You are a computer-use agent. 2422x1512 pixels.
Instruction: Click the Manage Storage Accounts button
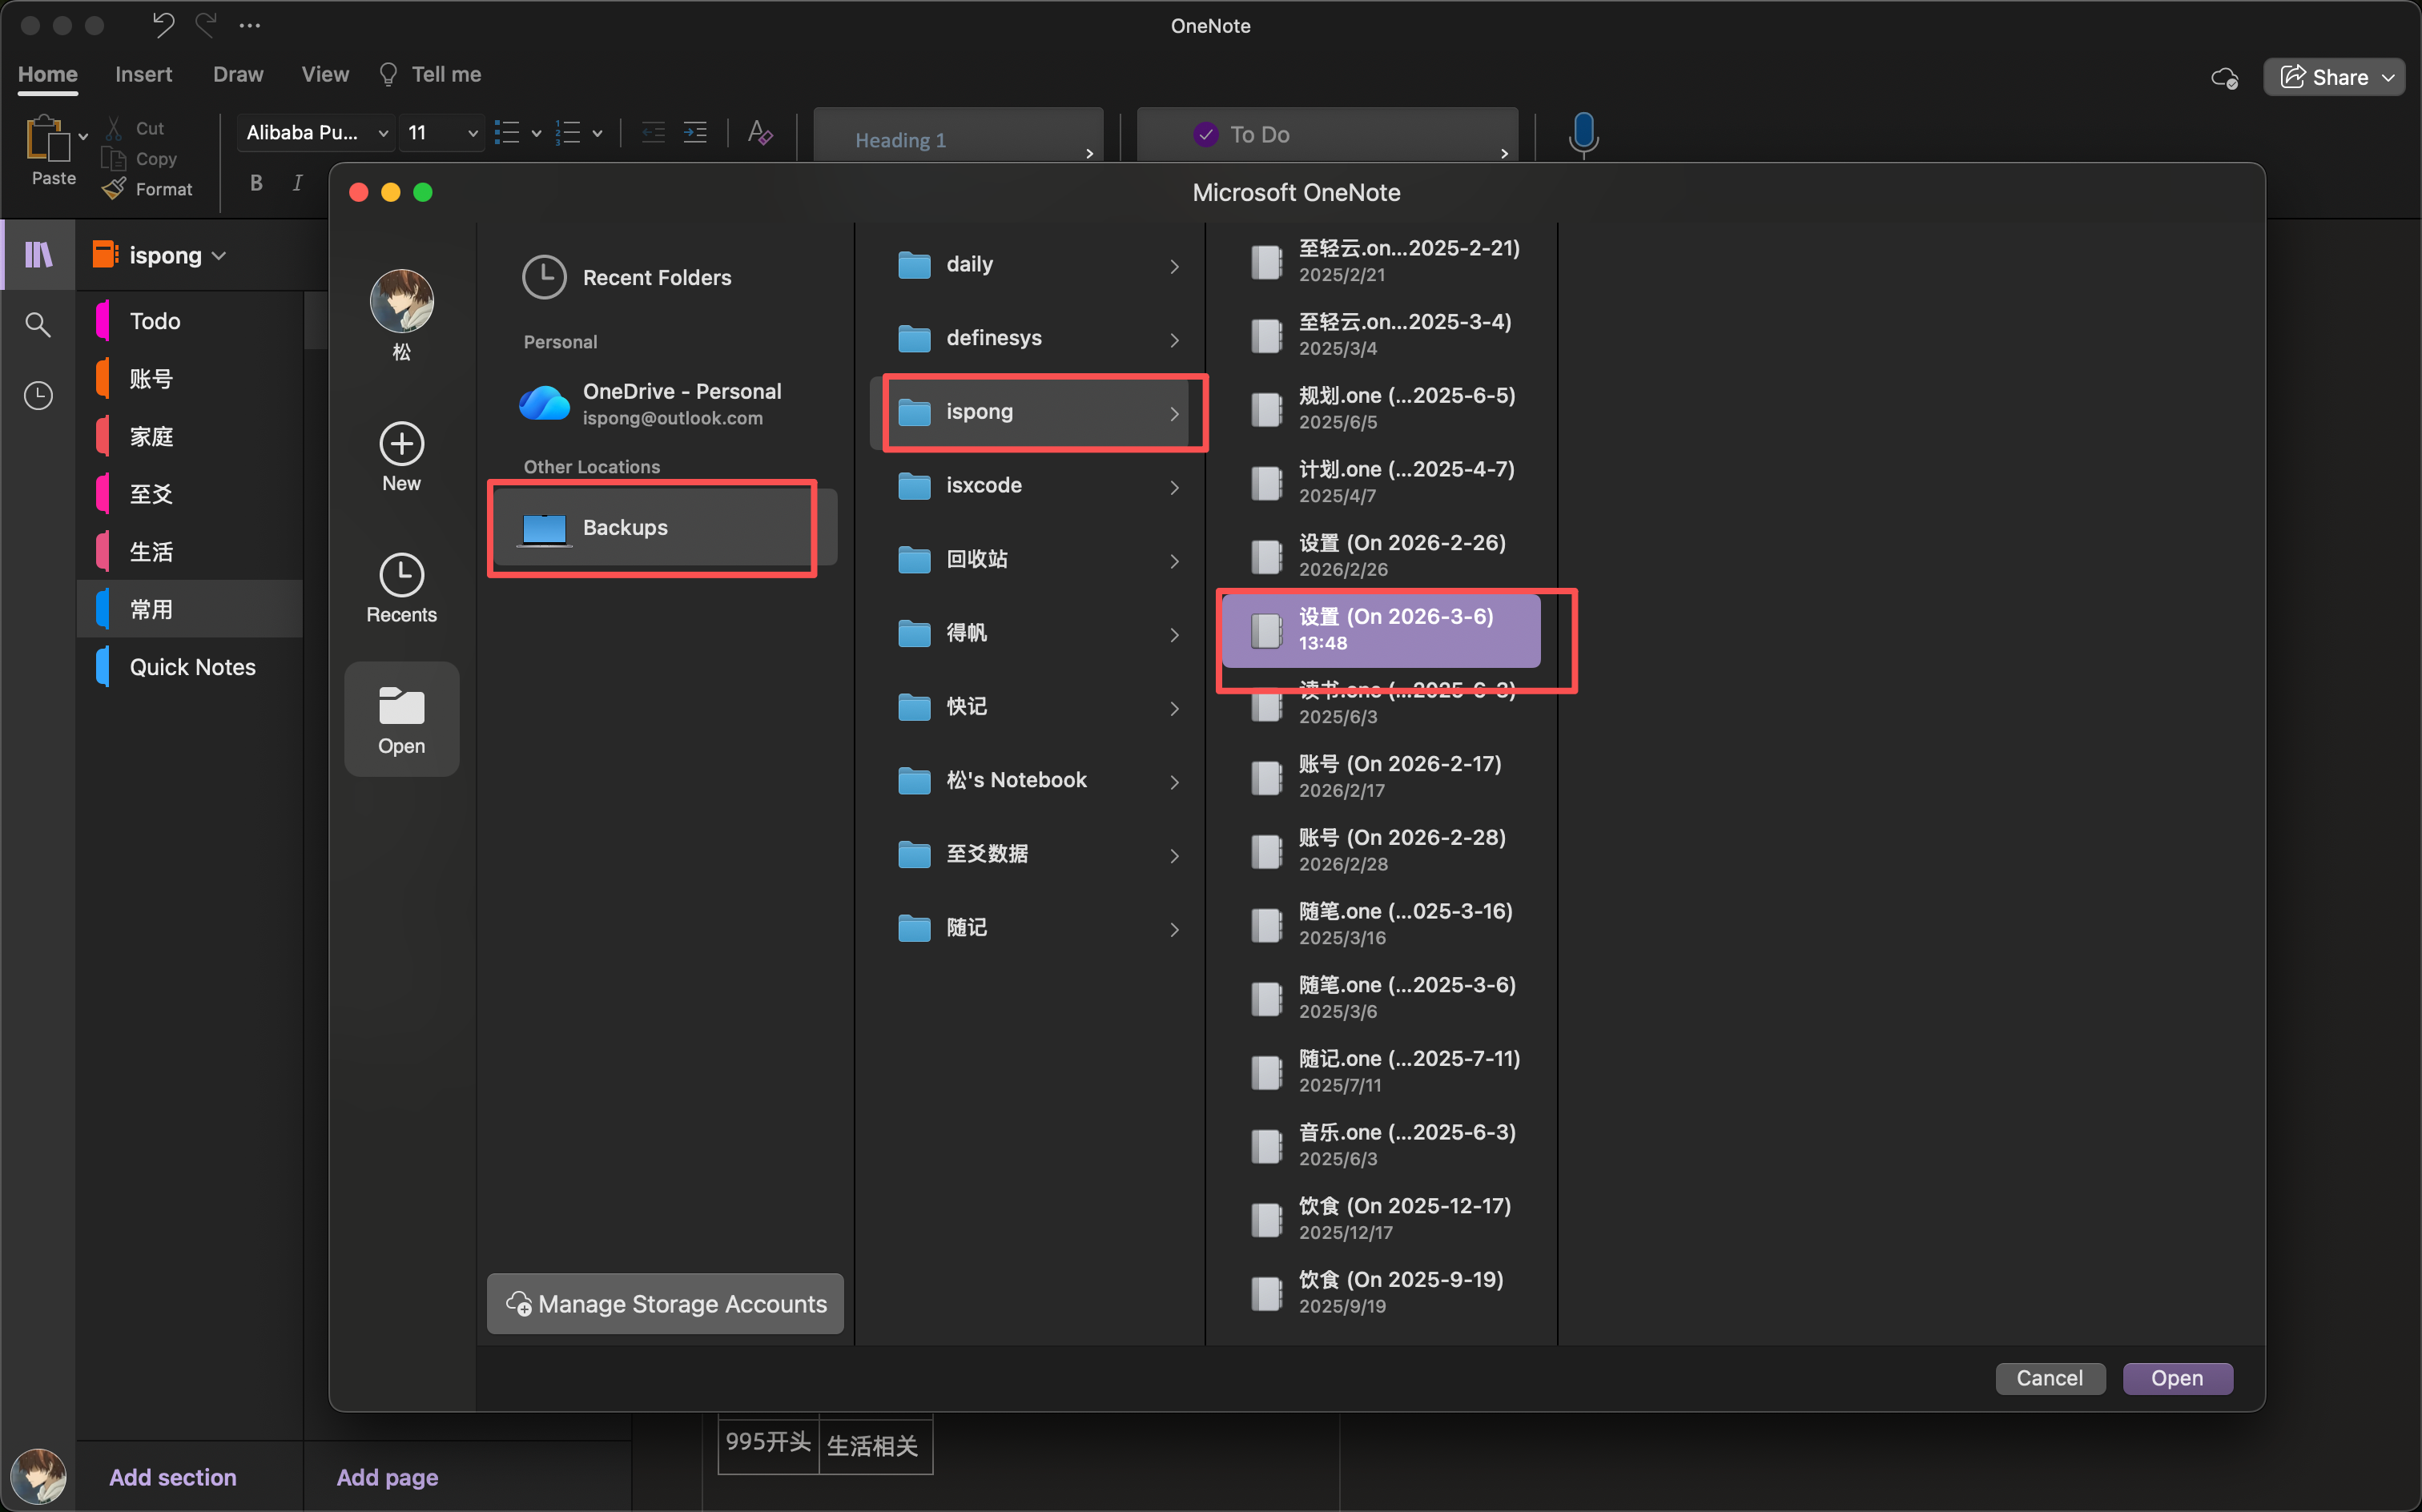(x=665, y=1304)
